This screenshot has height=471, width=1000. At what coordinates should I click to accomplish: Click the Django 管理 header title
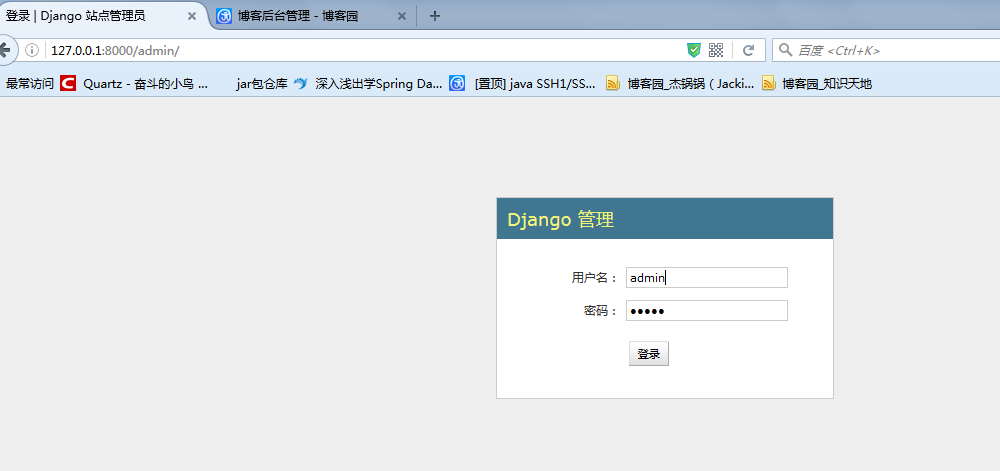point(561,220)
